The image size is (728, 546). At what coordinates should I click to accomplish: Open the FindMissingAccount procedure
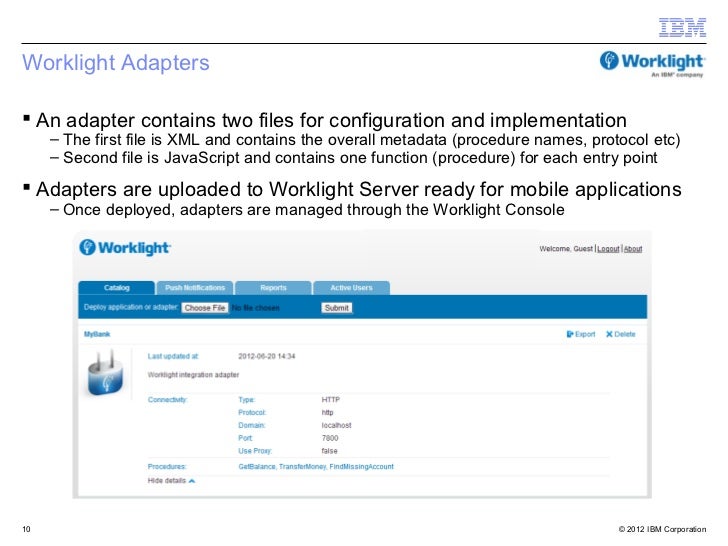(361, 467)
